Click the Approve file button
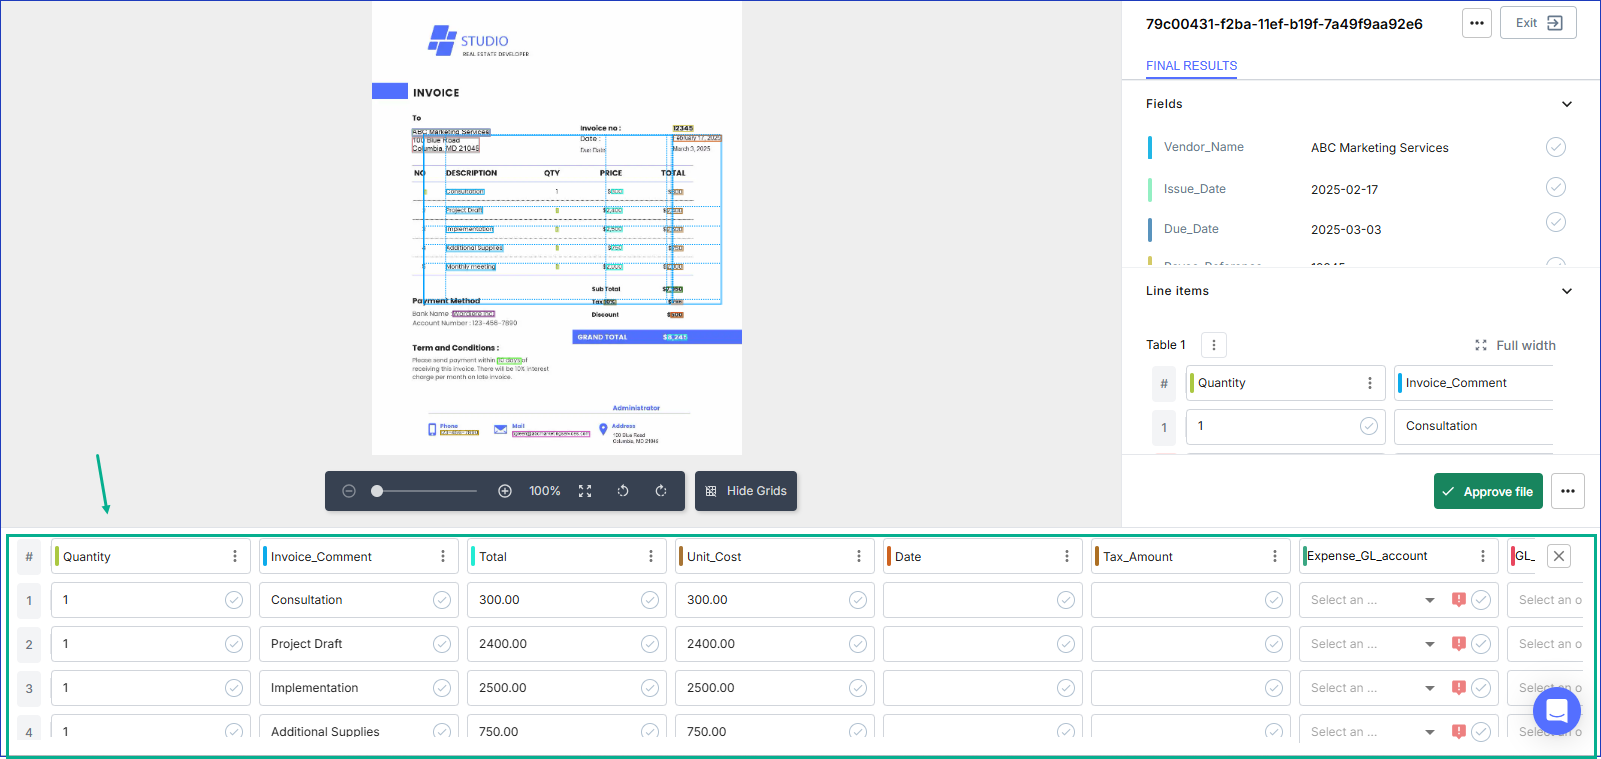 1488,491
